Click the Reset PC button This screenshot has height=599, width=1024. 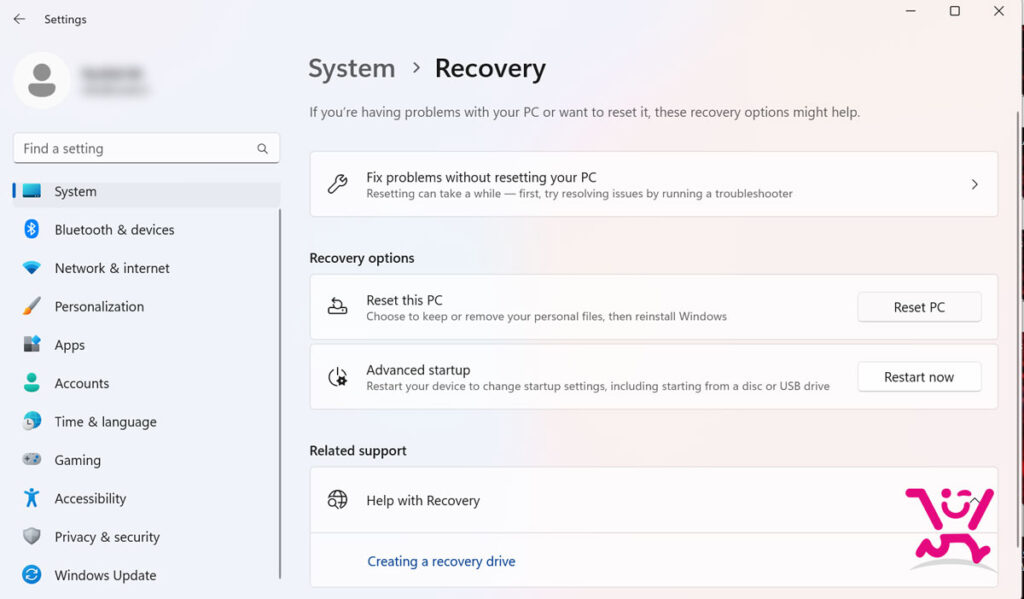click(x=919, y=307)
